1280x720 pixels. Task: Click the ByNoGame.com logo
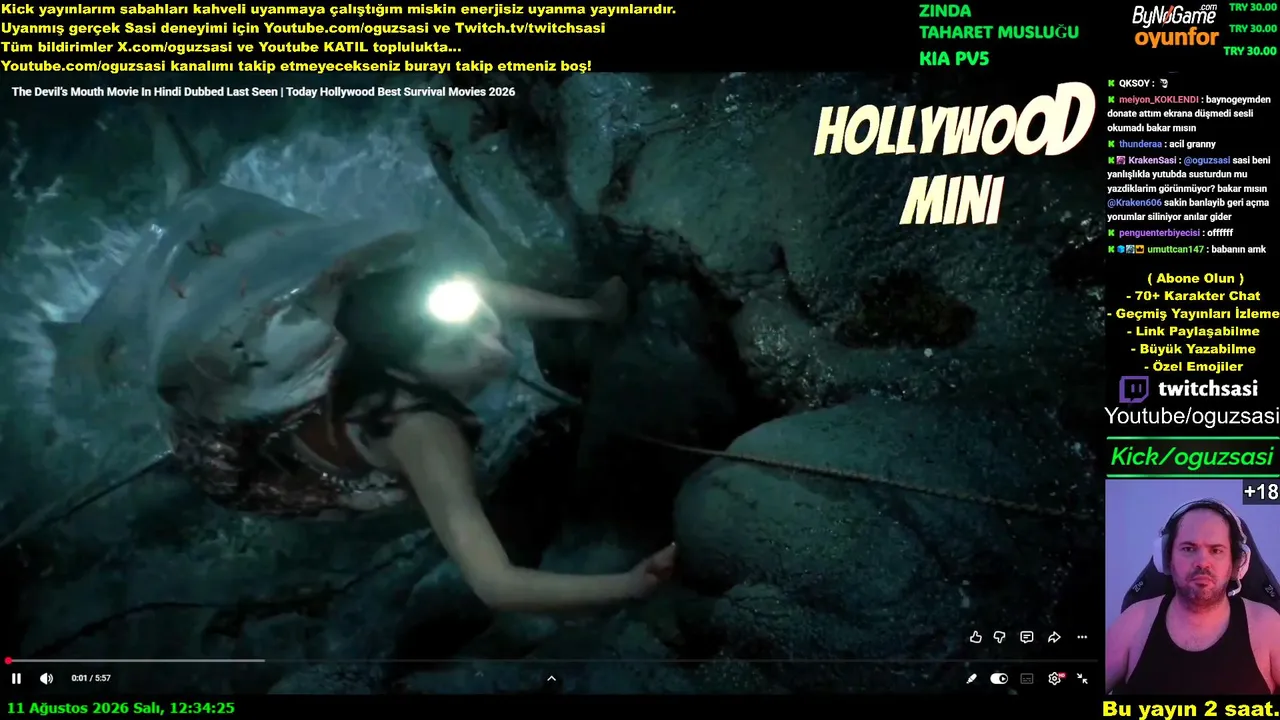pyautogui.click(x=1174, y=15)
